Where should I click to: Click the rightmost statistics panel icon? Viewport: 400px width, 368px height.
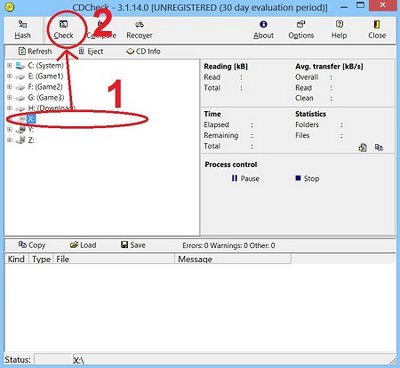379,147
